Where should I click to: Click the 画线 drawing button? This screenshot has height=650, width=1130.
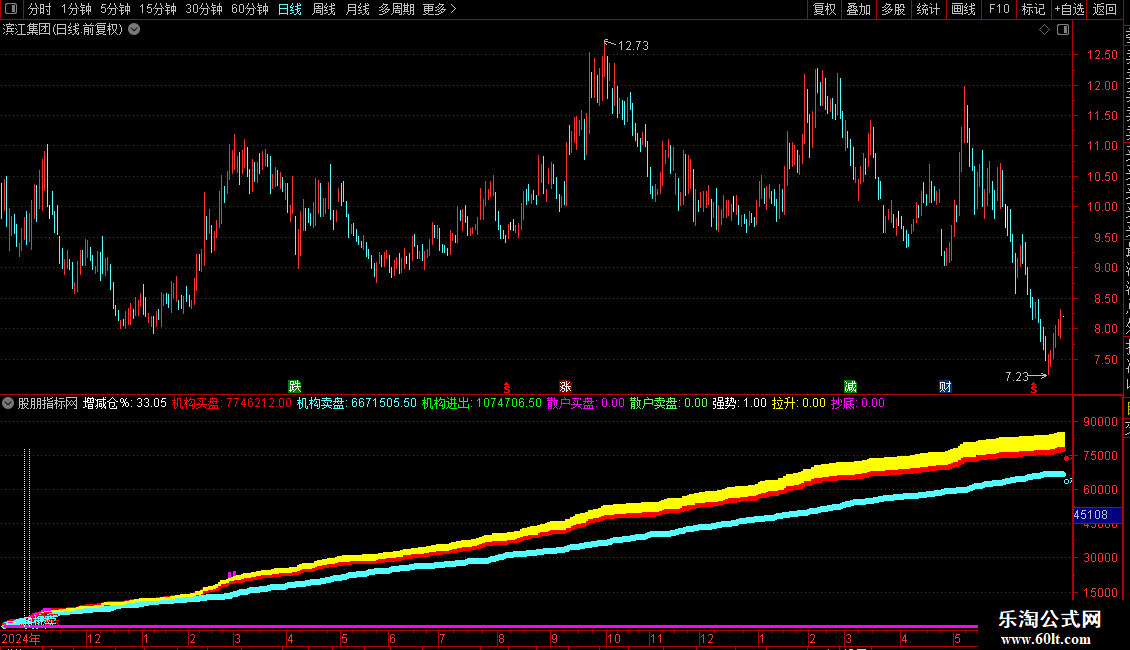[x=963, y=9]
